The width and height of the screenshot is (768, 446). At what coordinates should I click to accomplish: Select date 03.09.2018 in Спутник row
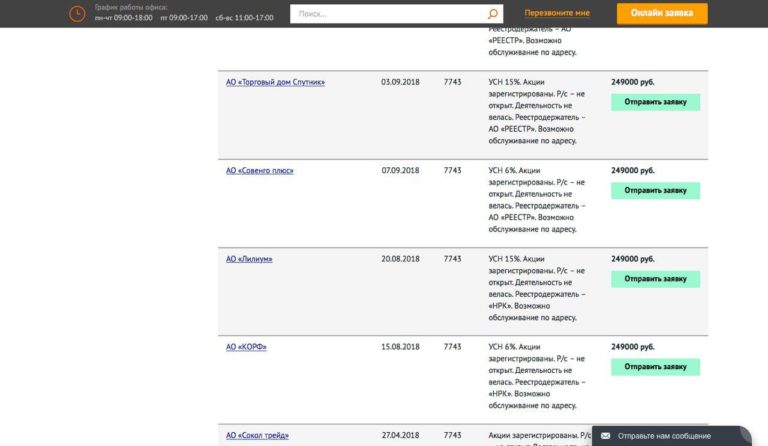400,82
